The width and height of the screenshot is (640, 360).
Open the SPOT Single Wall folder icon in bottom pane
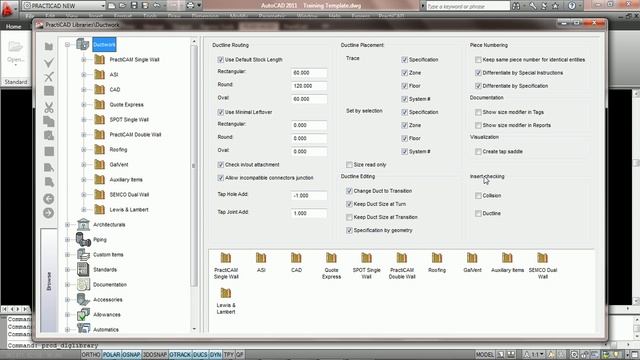[x=366, y=258]
